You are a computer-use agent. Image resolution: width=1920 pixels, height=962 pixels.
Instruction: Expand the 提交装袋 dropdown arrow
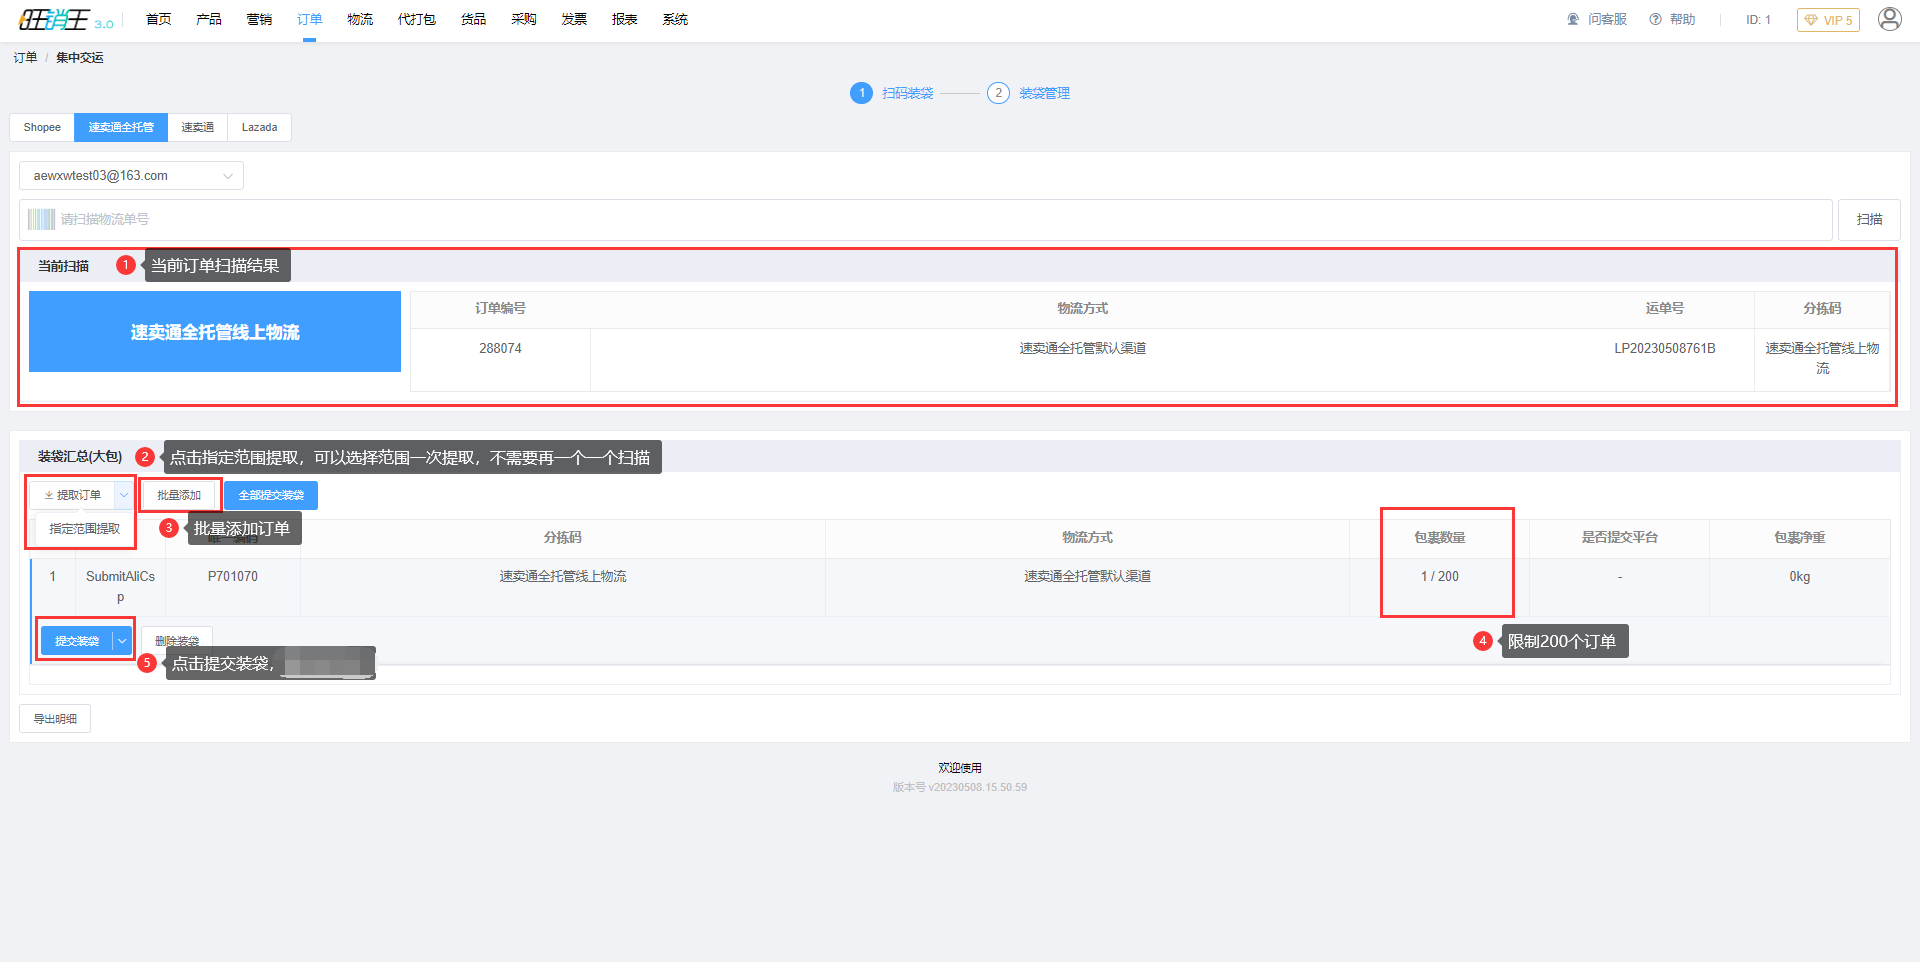pyautogui.click(x=122, y=641)
